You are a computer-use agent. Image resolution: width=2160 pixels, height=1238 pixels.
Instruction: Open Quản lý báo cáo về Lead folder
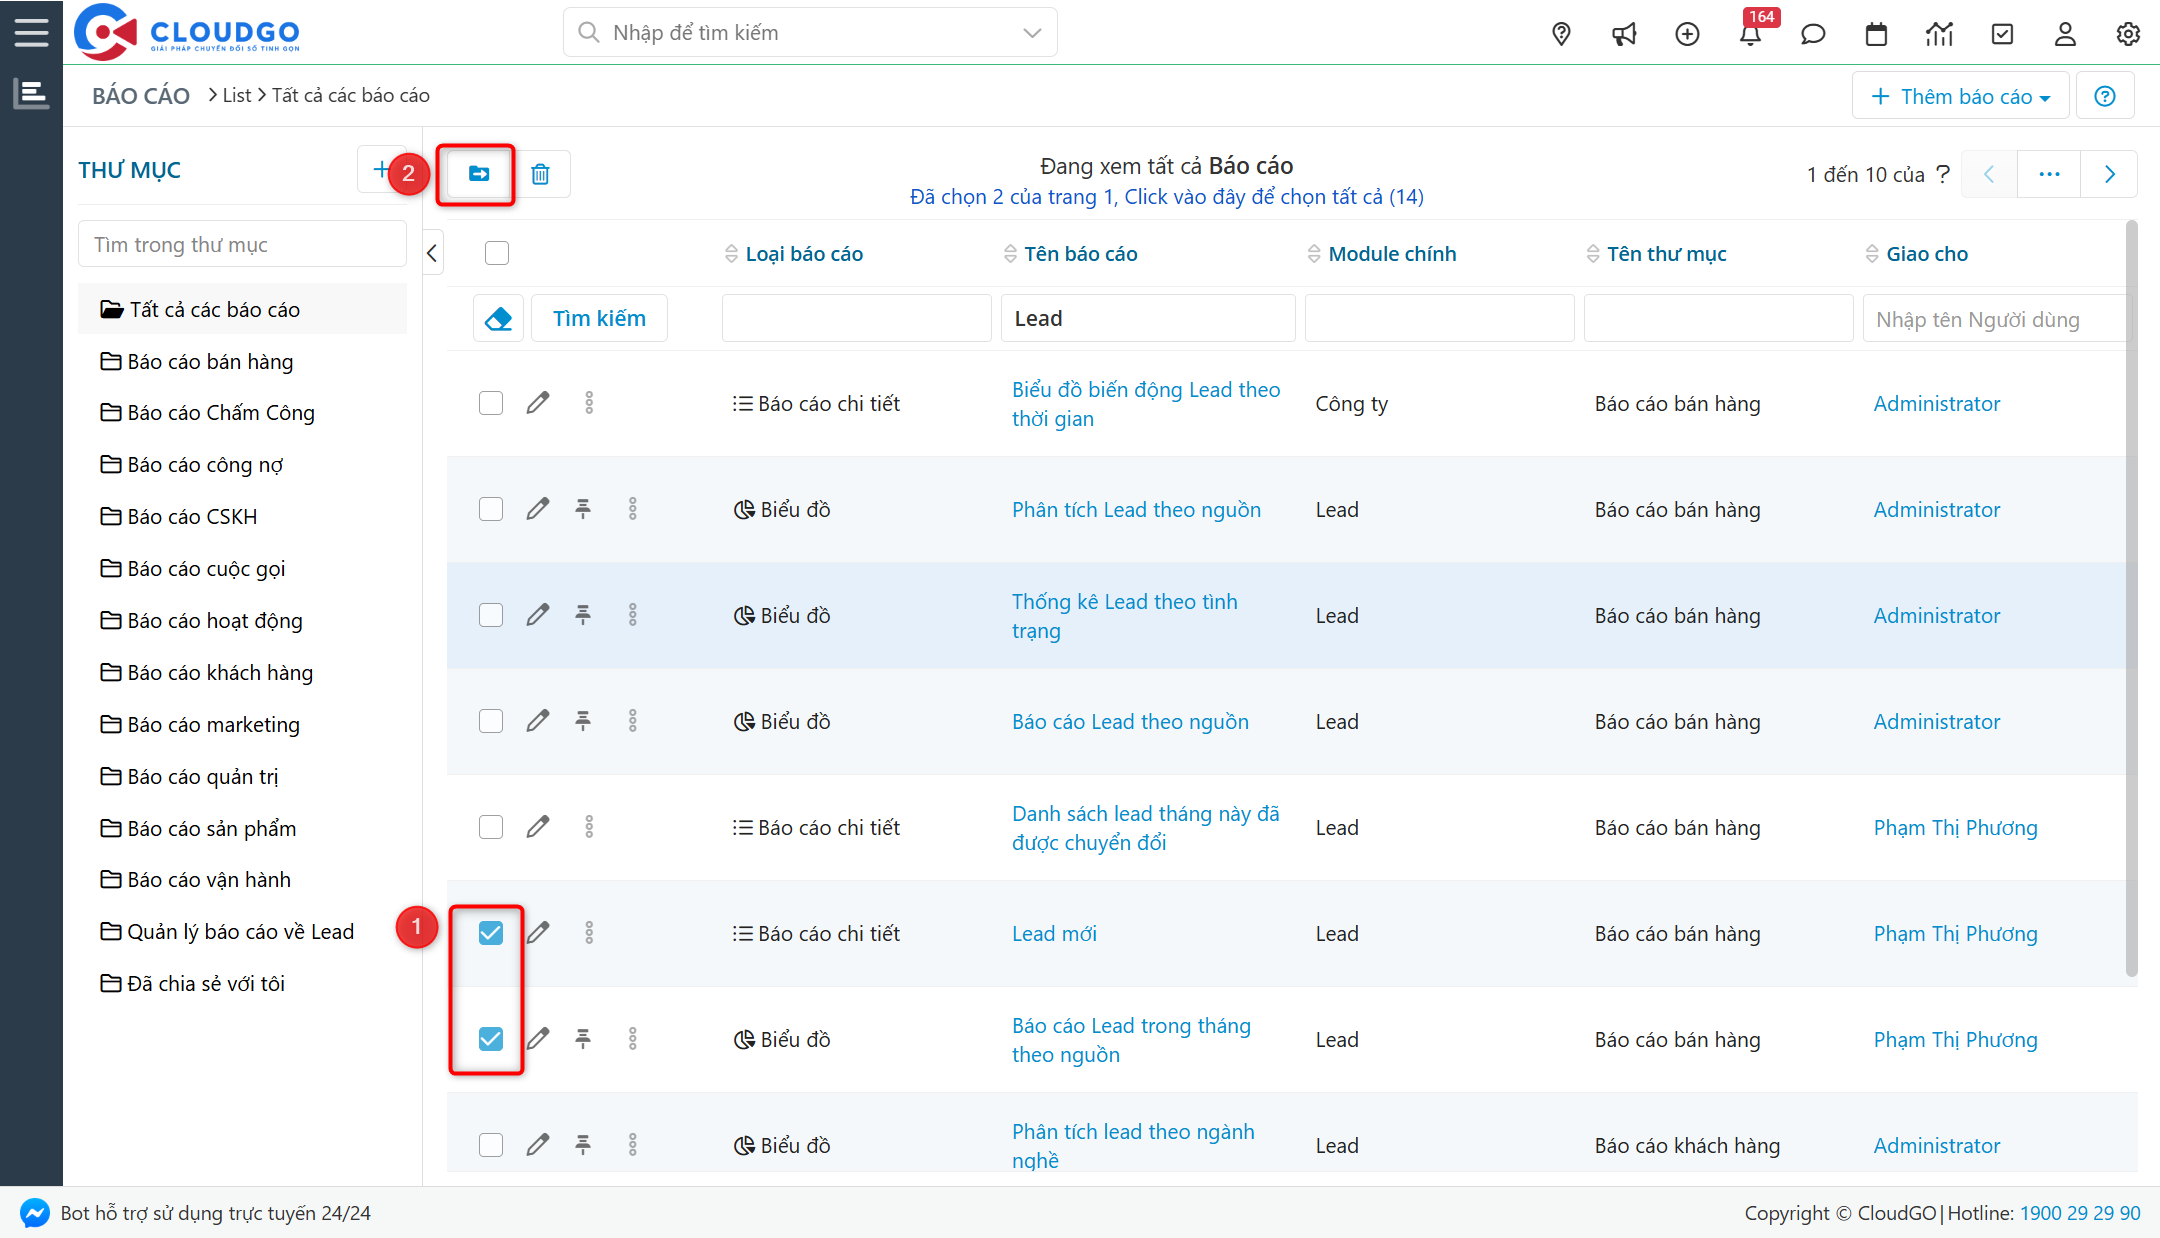[x=240, y=931]
